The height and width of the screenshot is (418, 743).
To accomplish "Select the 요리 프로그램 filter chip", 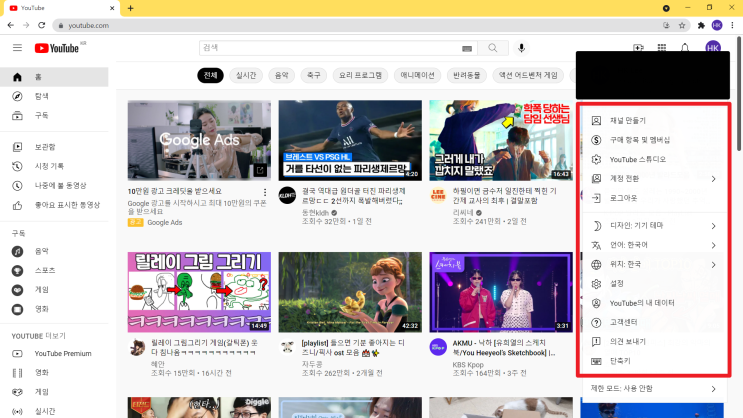I will (360, 75).
